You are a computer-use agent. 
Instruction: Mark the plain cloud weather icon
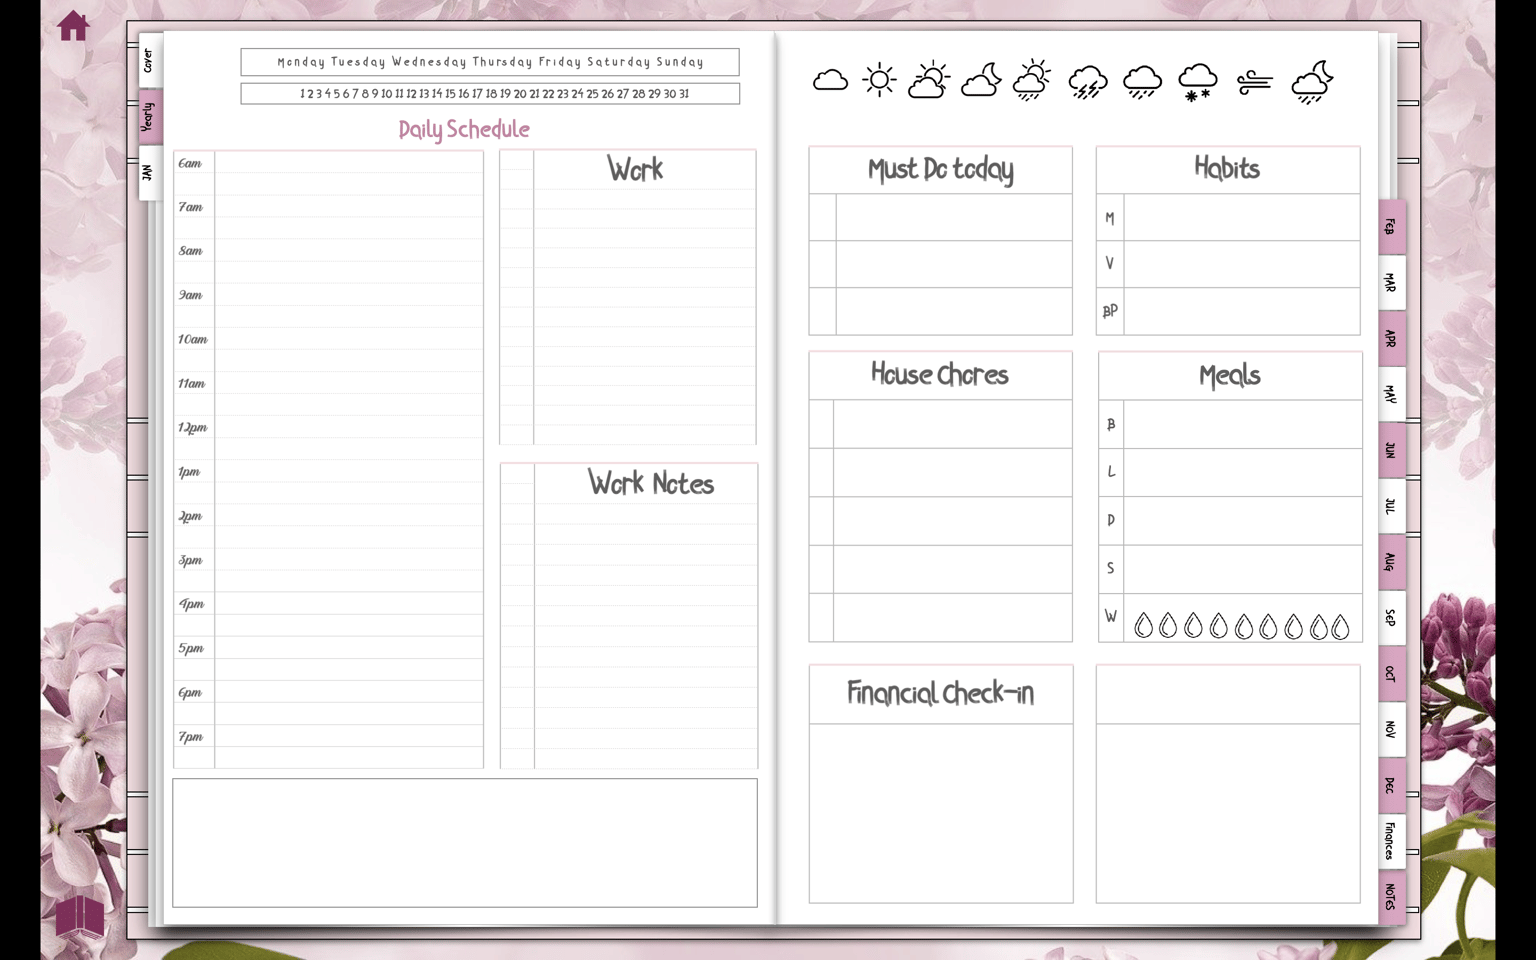tap(830, 80)
